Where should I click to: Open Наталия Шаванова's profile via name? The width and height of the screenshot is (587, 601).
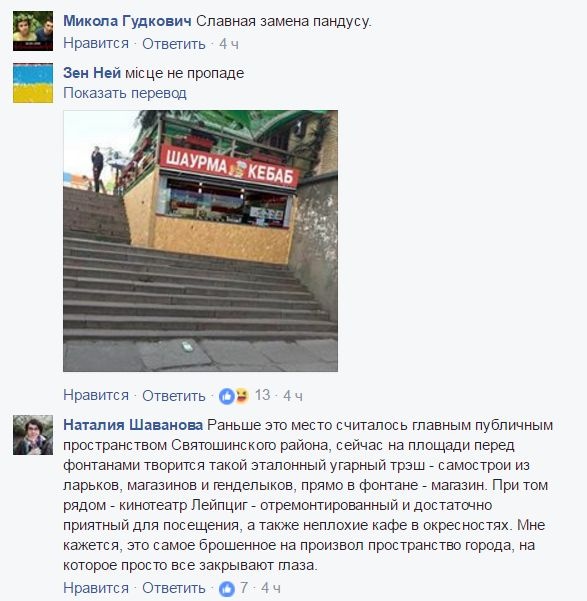click(x=133, y=425)
